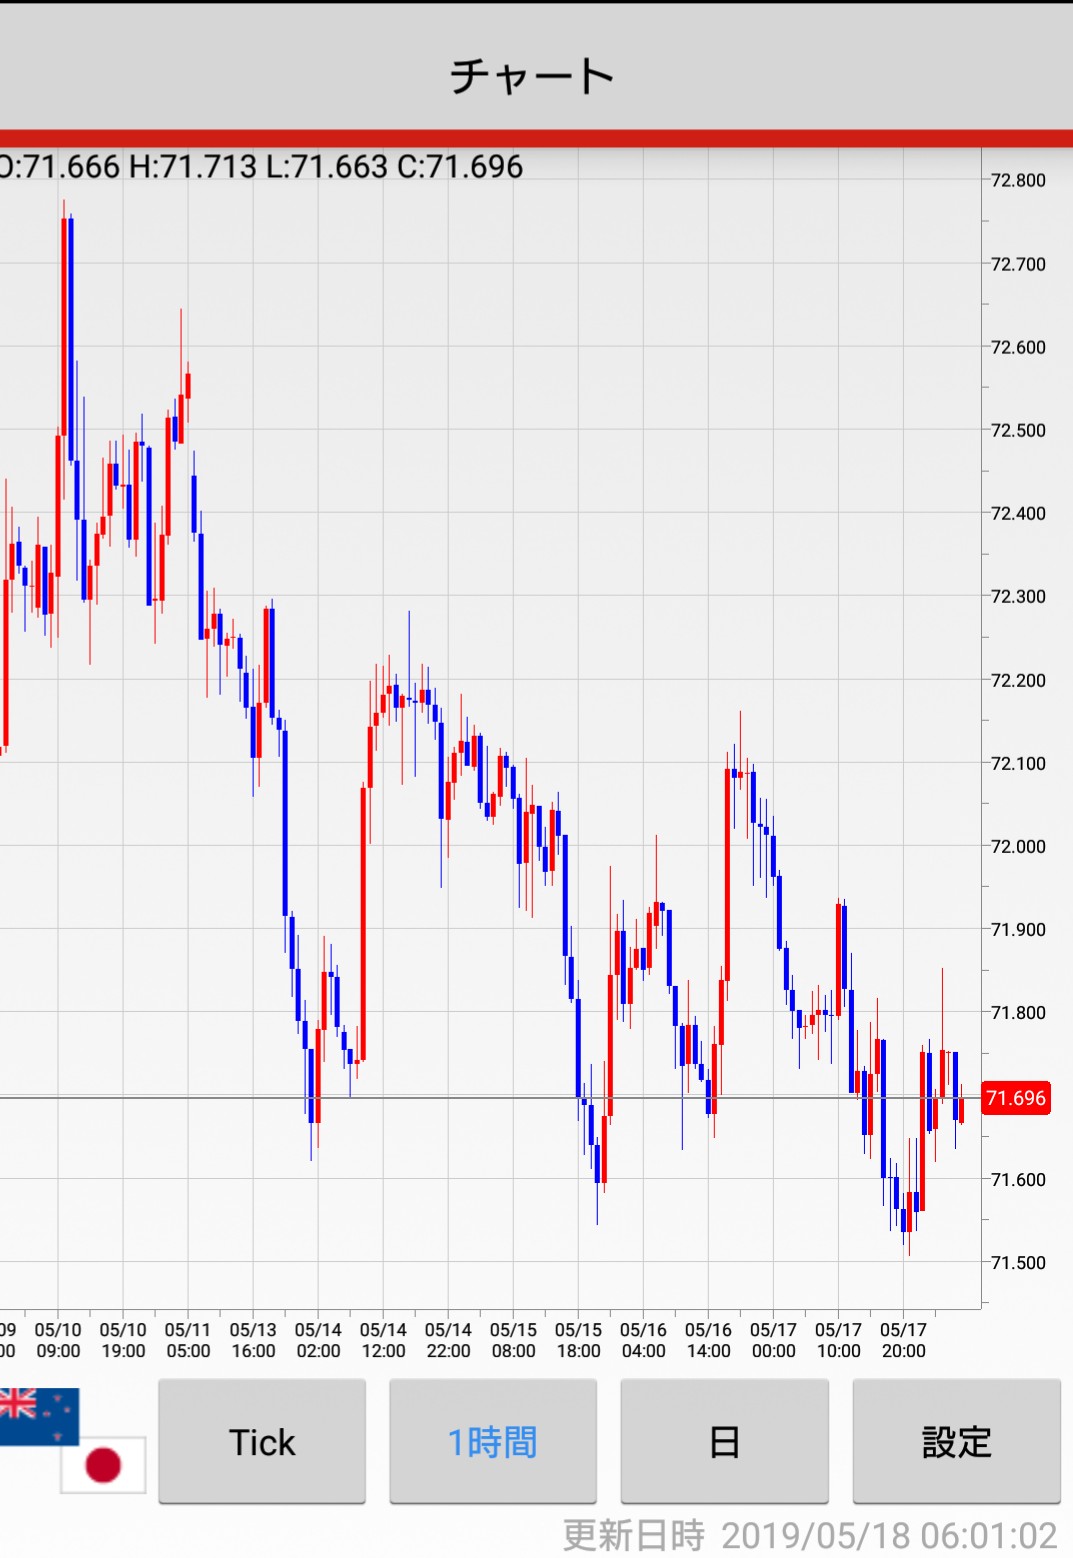Switch chart to Tick view

pos(262,1442)
